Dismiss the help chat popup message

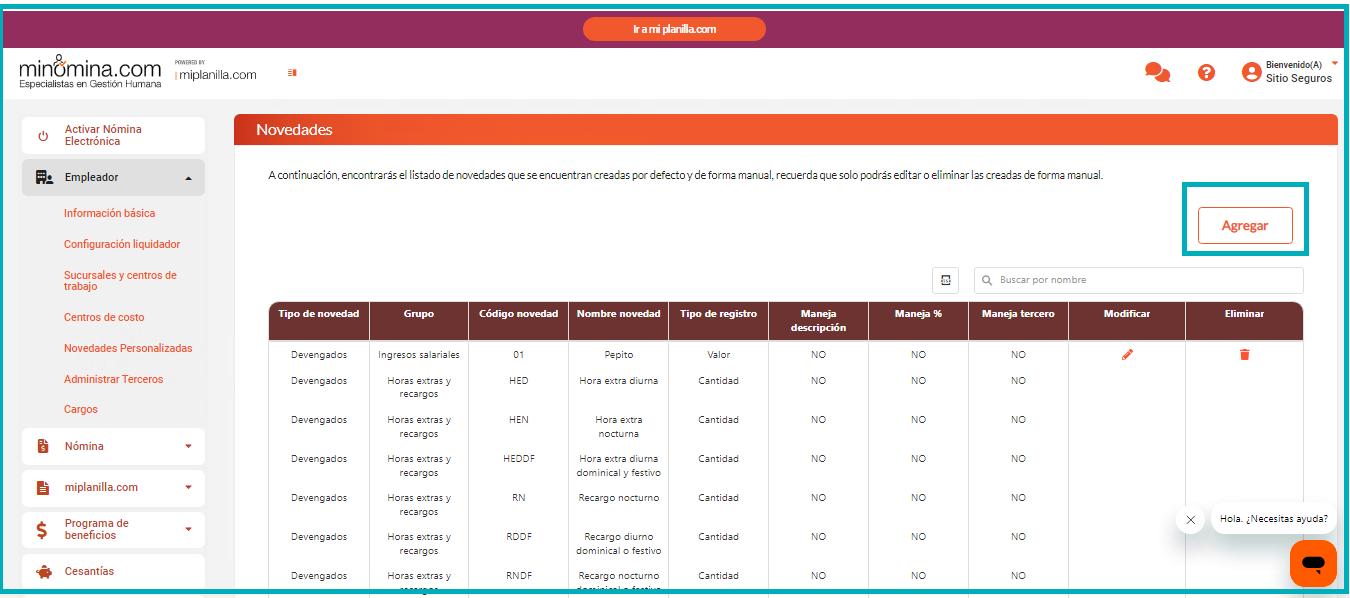point(1190,520)
